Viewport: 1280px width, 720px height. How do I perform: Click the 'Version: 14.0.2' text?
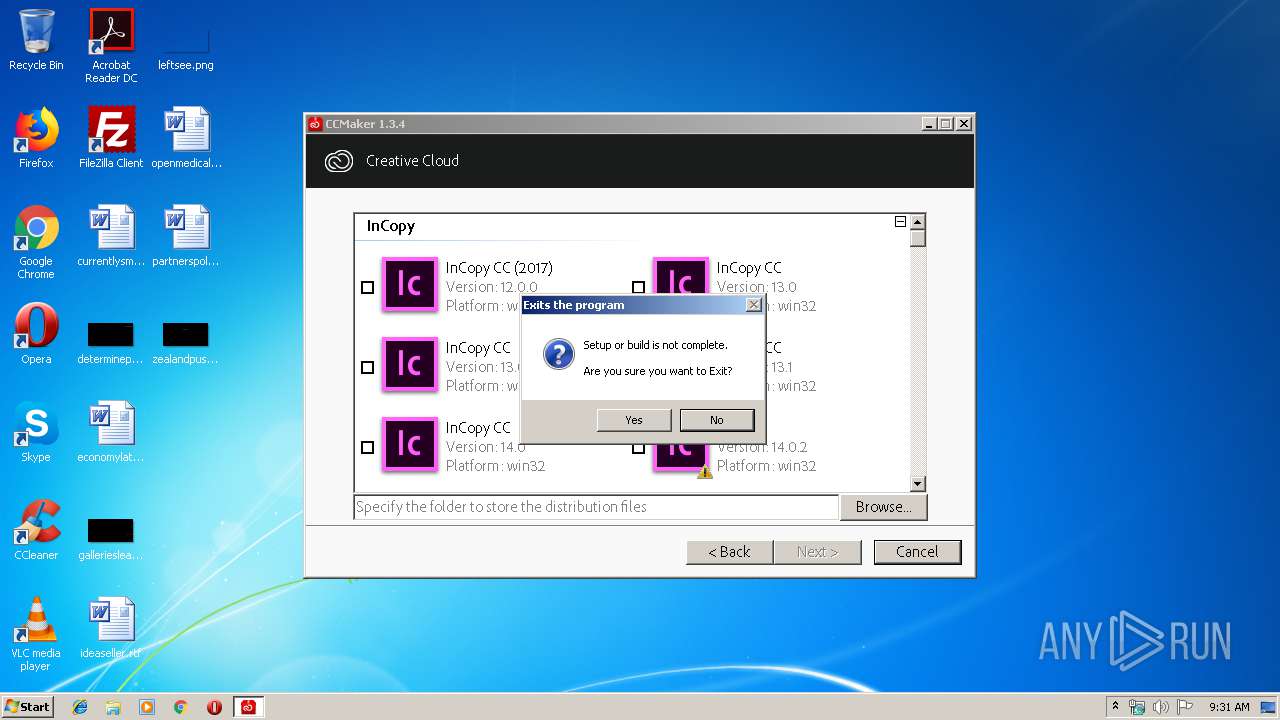point(762,447)
